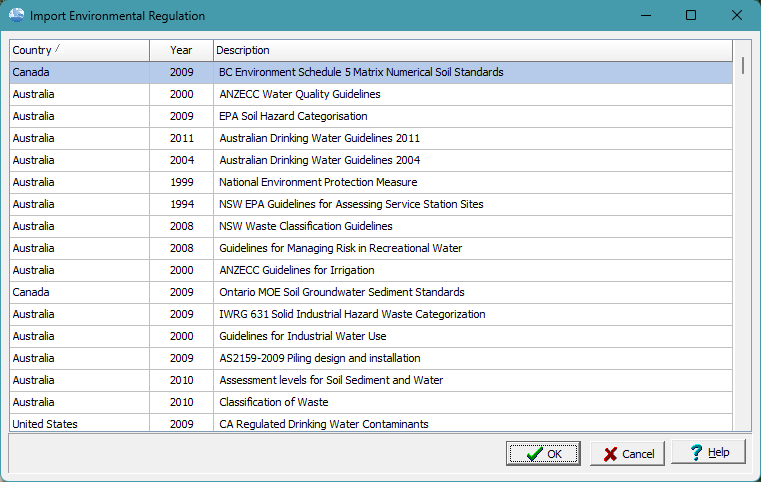Pick National Environment Protection Measure row
761x482 pixels.
click(318, 182)
